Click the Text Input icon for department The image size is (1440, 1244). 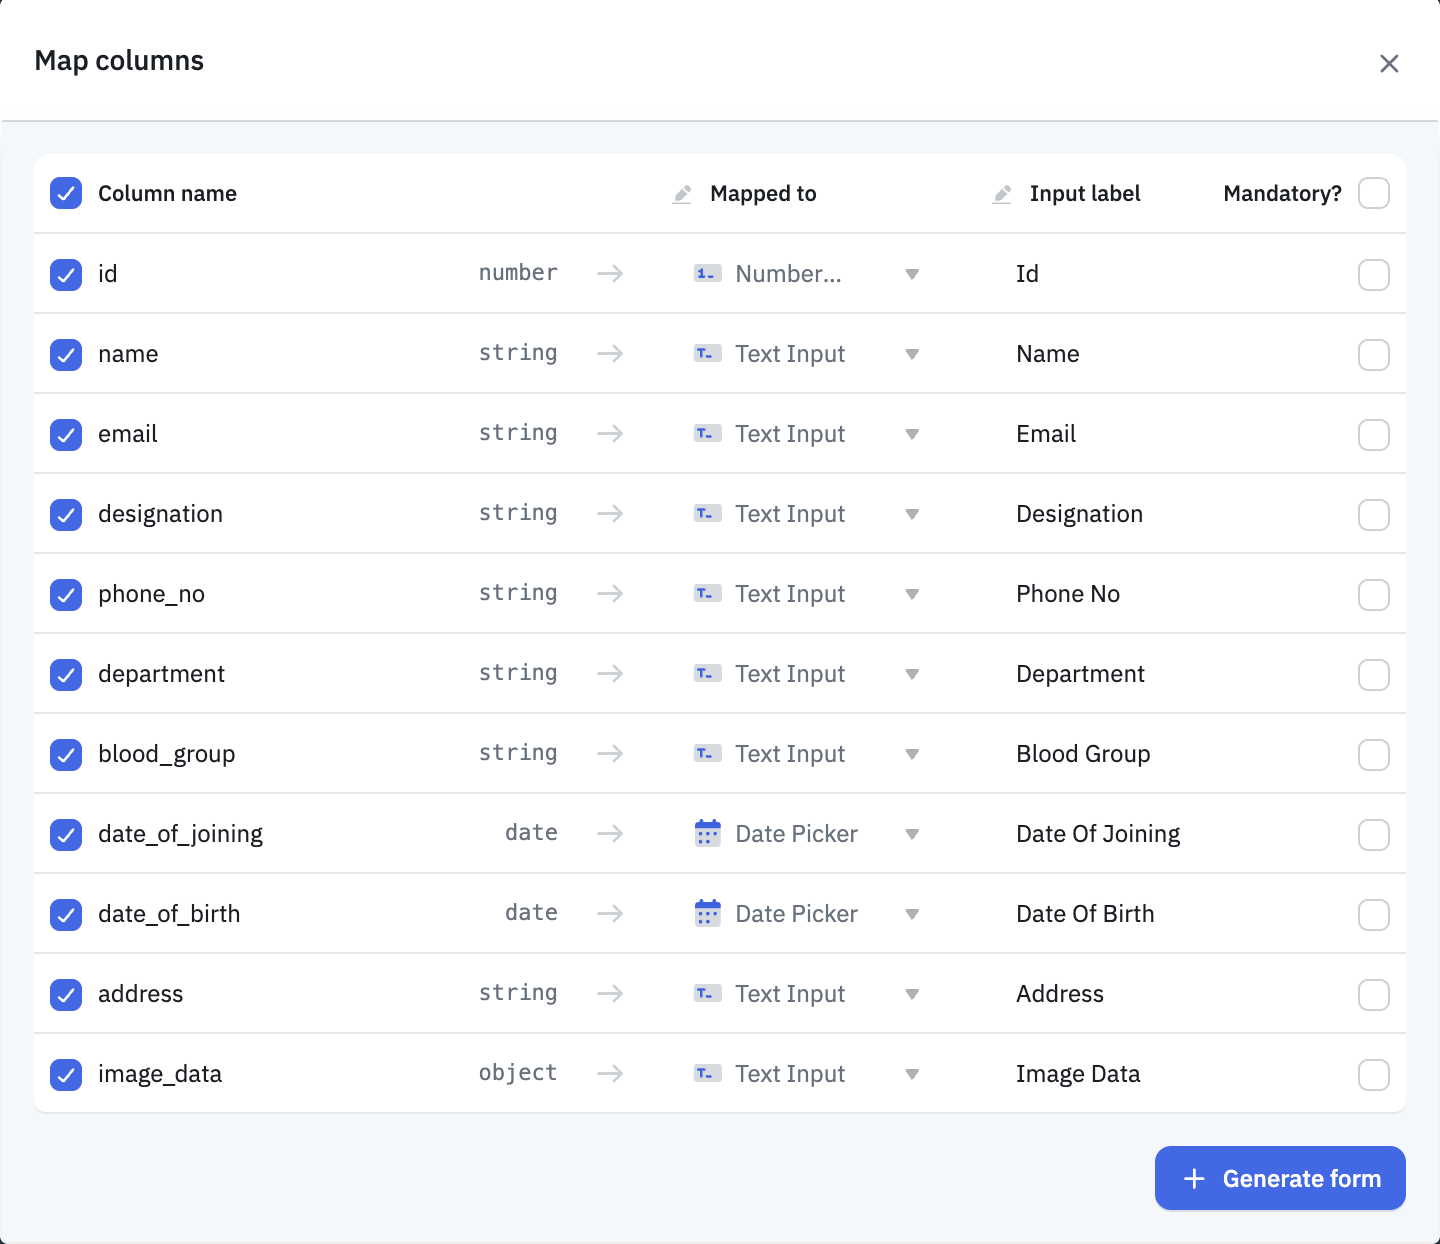[707, 674]
